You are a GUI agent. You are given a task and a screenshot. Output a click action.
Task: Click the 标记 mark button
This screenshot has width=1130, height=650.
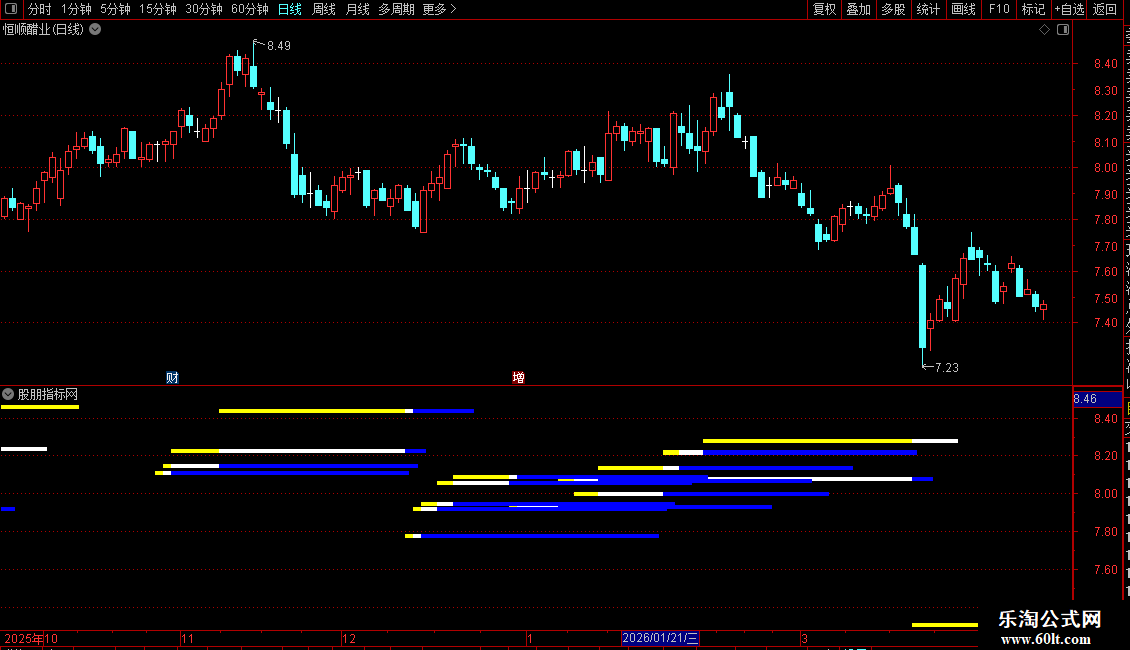1033,9
